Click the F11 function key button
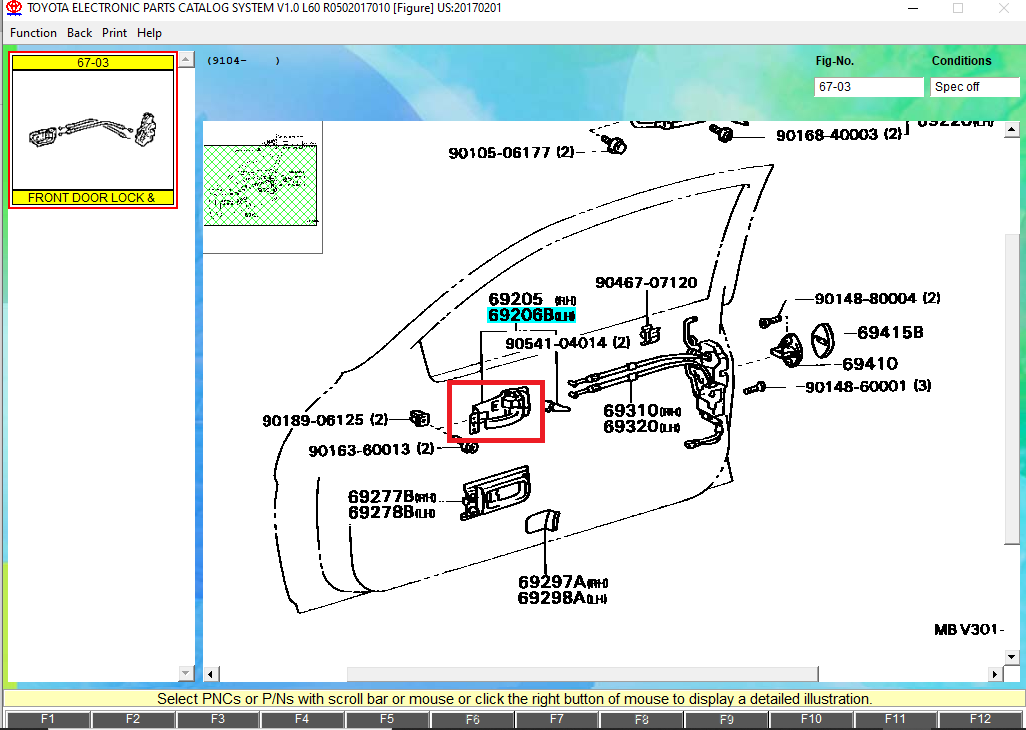 [896, 720]
